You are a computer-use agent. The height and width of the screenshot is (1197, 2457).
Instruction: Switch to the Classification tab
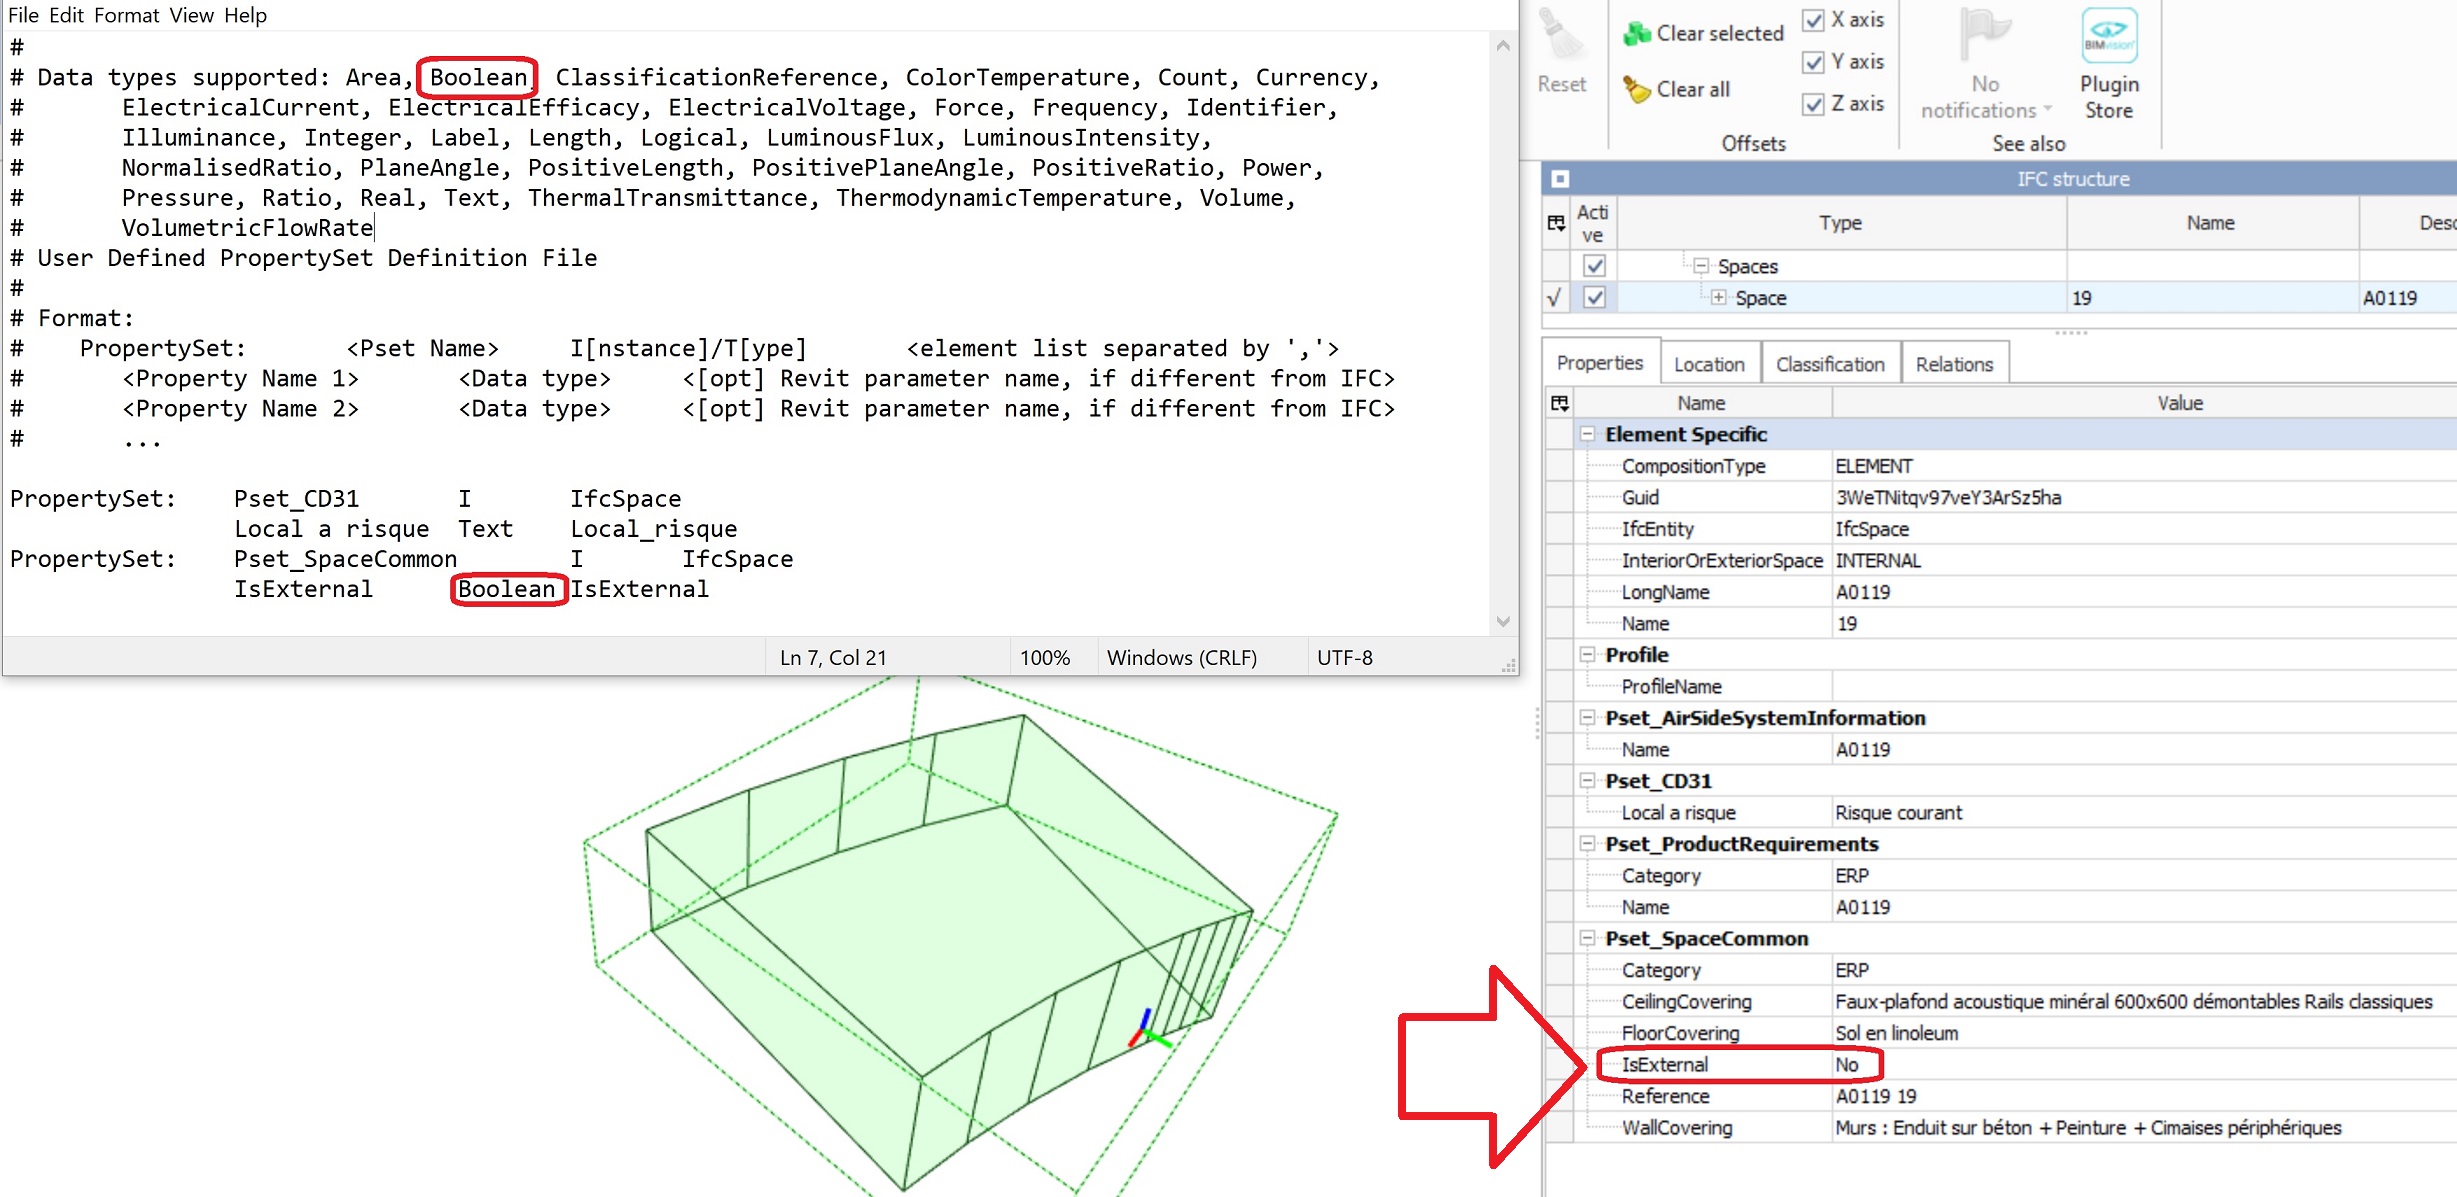coord(1829,364)
